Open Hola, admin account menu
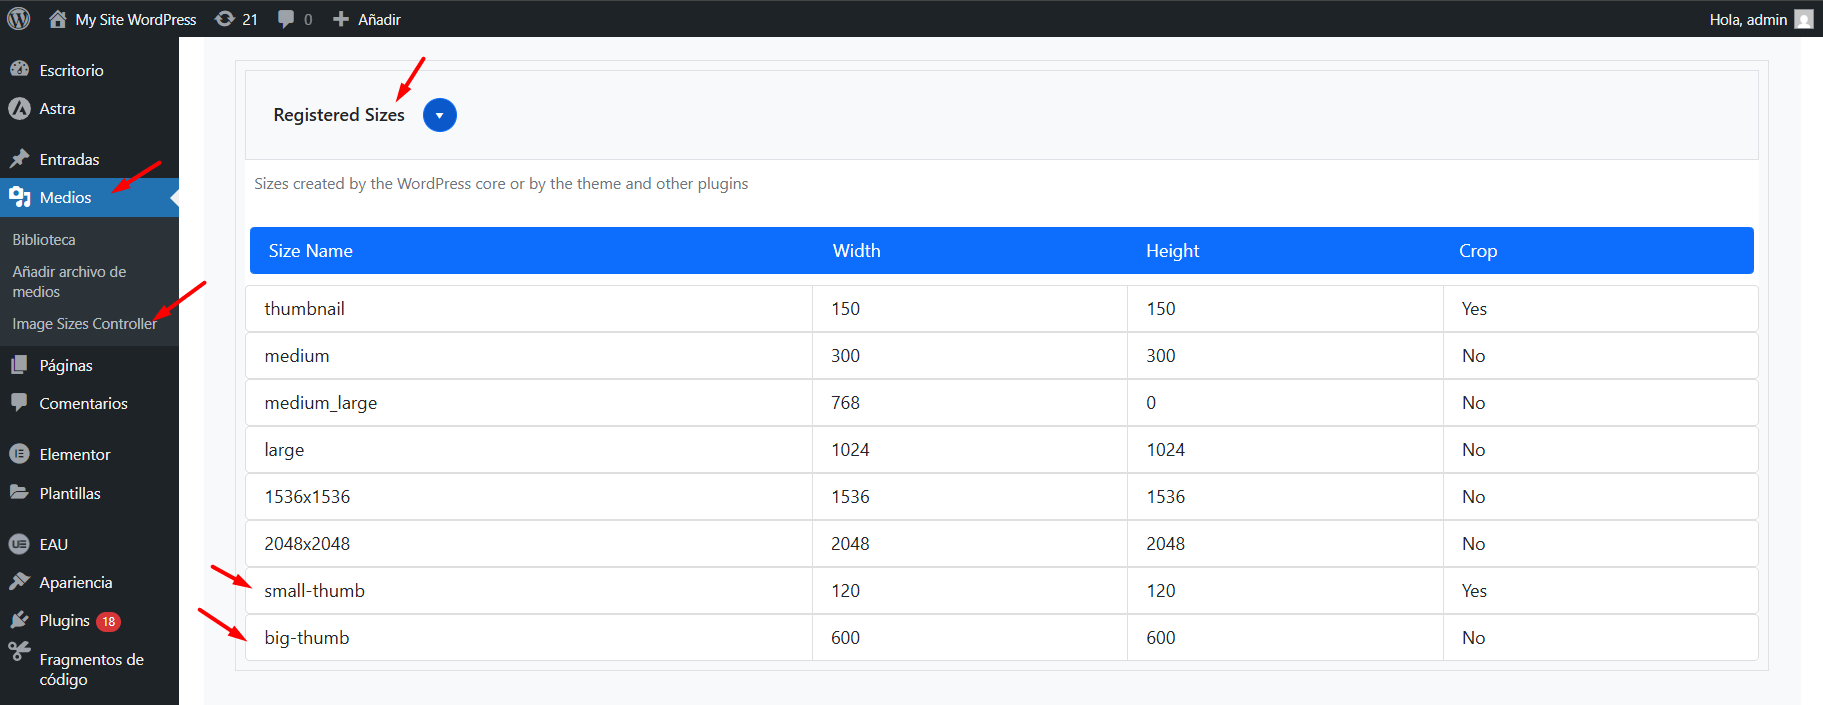This screenshot has width=1823, height=705. [x=1760, y=19]
